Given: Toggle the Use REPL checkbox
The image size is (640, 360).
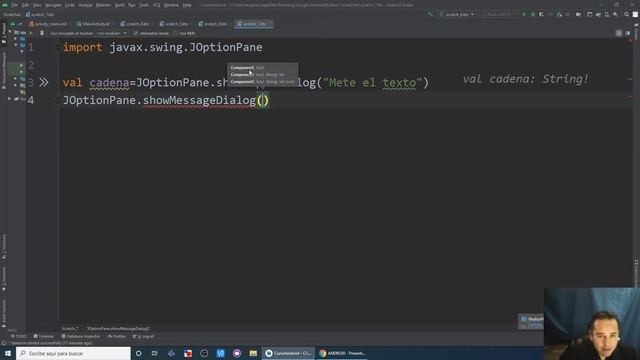Looking at the screenshot, I should click(176, 33).
